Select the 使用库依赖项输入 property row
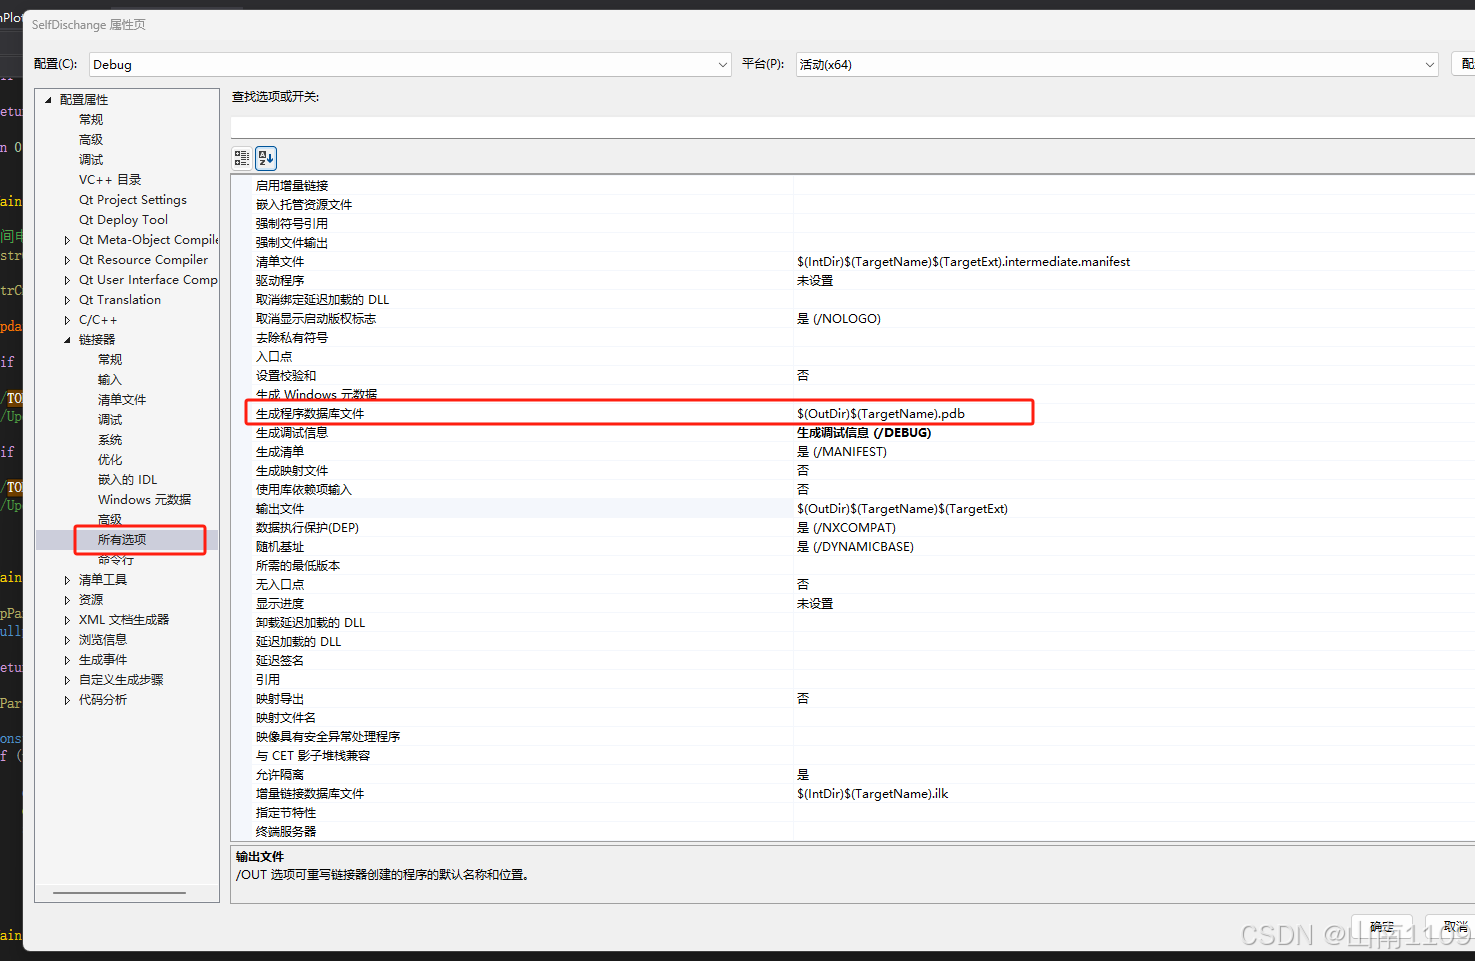The image size is (1475, 961). pos(852,490)
